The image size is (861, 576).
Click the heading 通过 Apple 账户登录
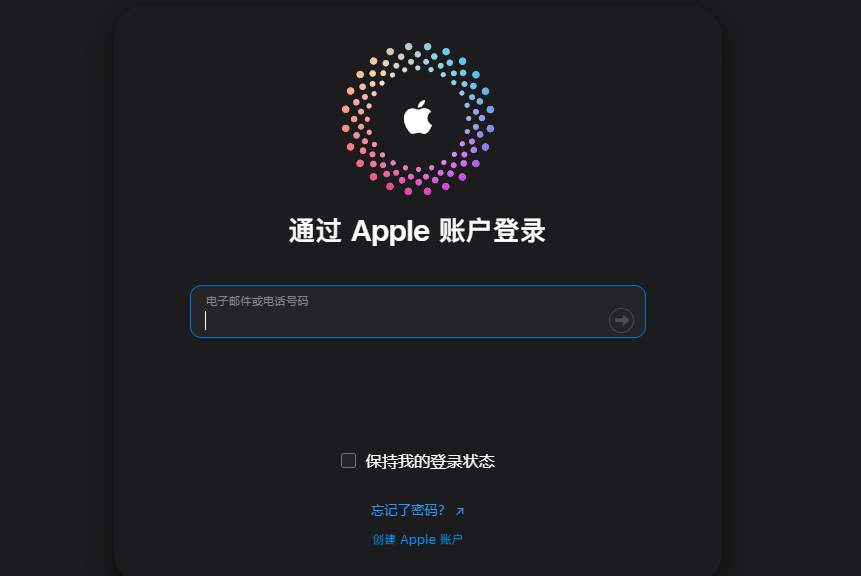pos(417,231)
